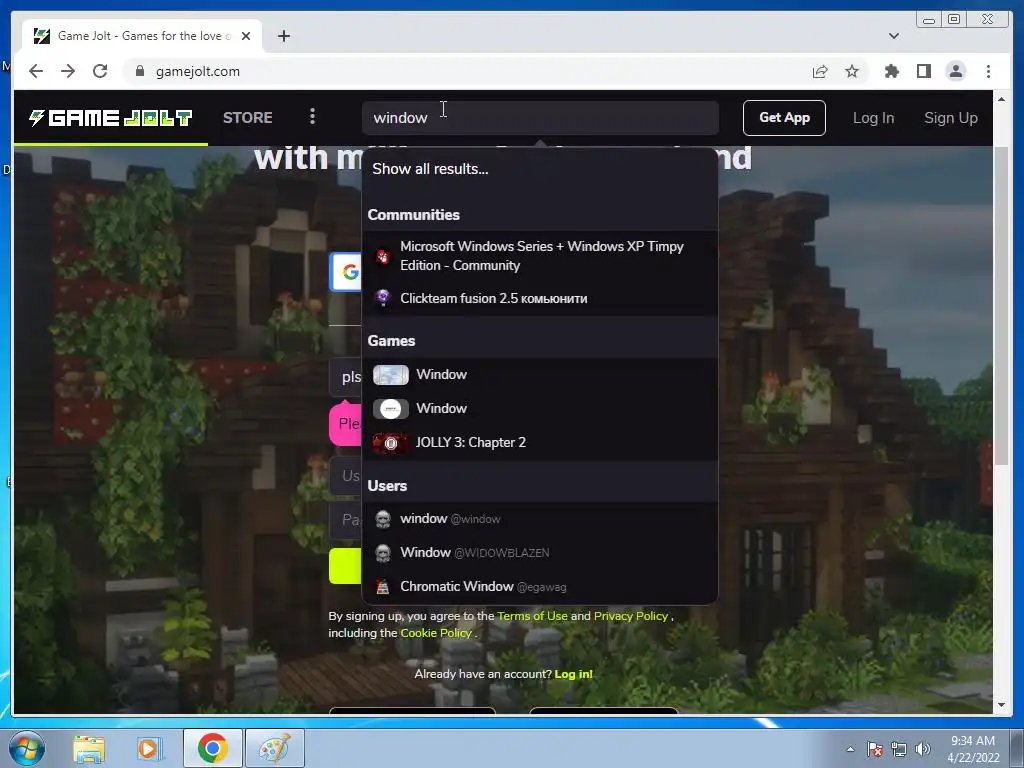Click Log In in the header
This screenshot has height=768, width=1024.
tap(873, 118)
